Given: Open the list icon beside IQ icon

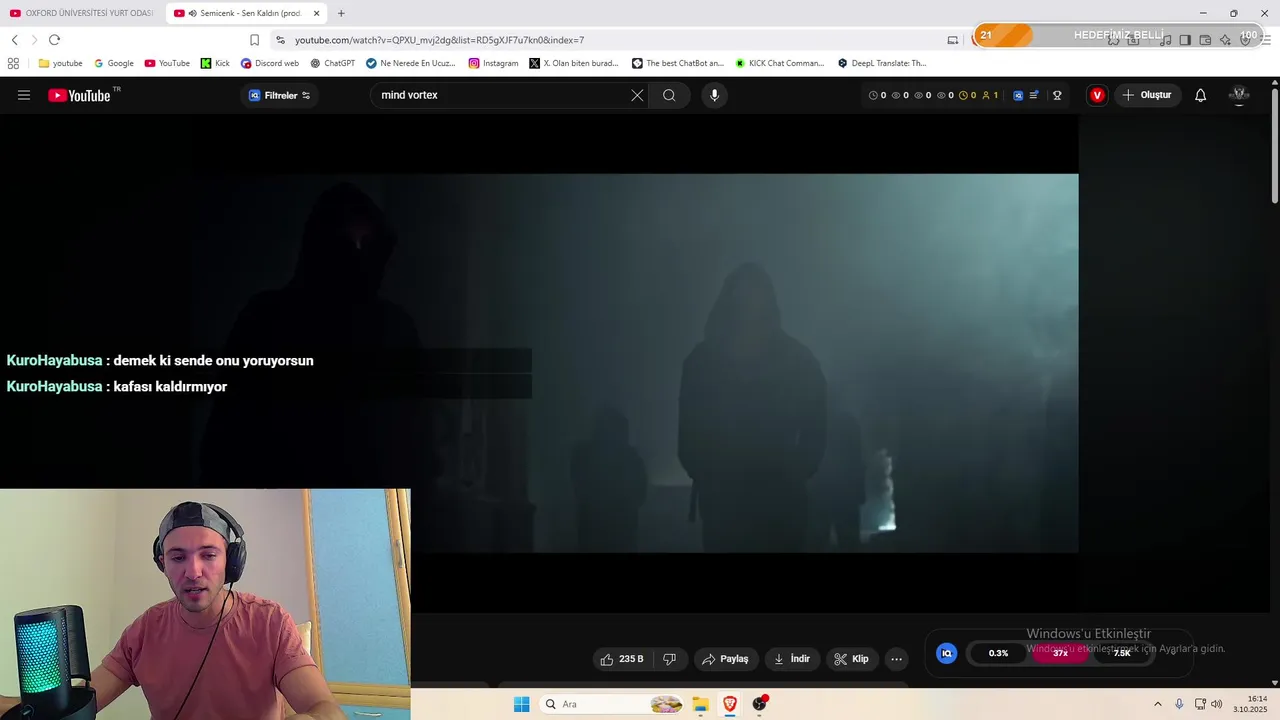Looking at the screenshot, I should 1034,95.
